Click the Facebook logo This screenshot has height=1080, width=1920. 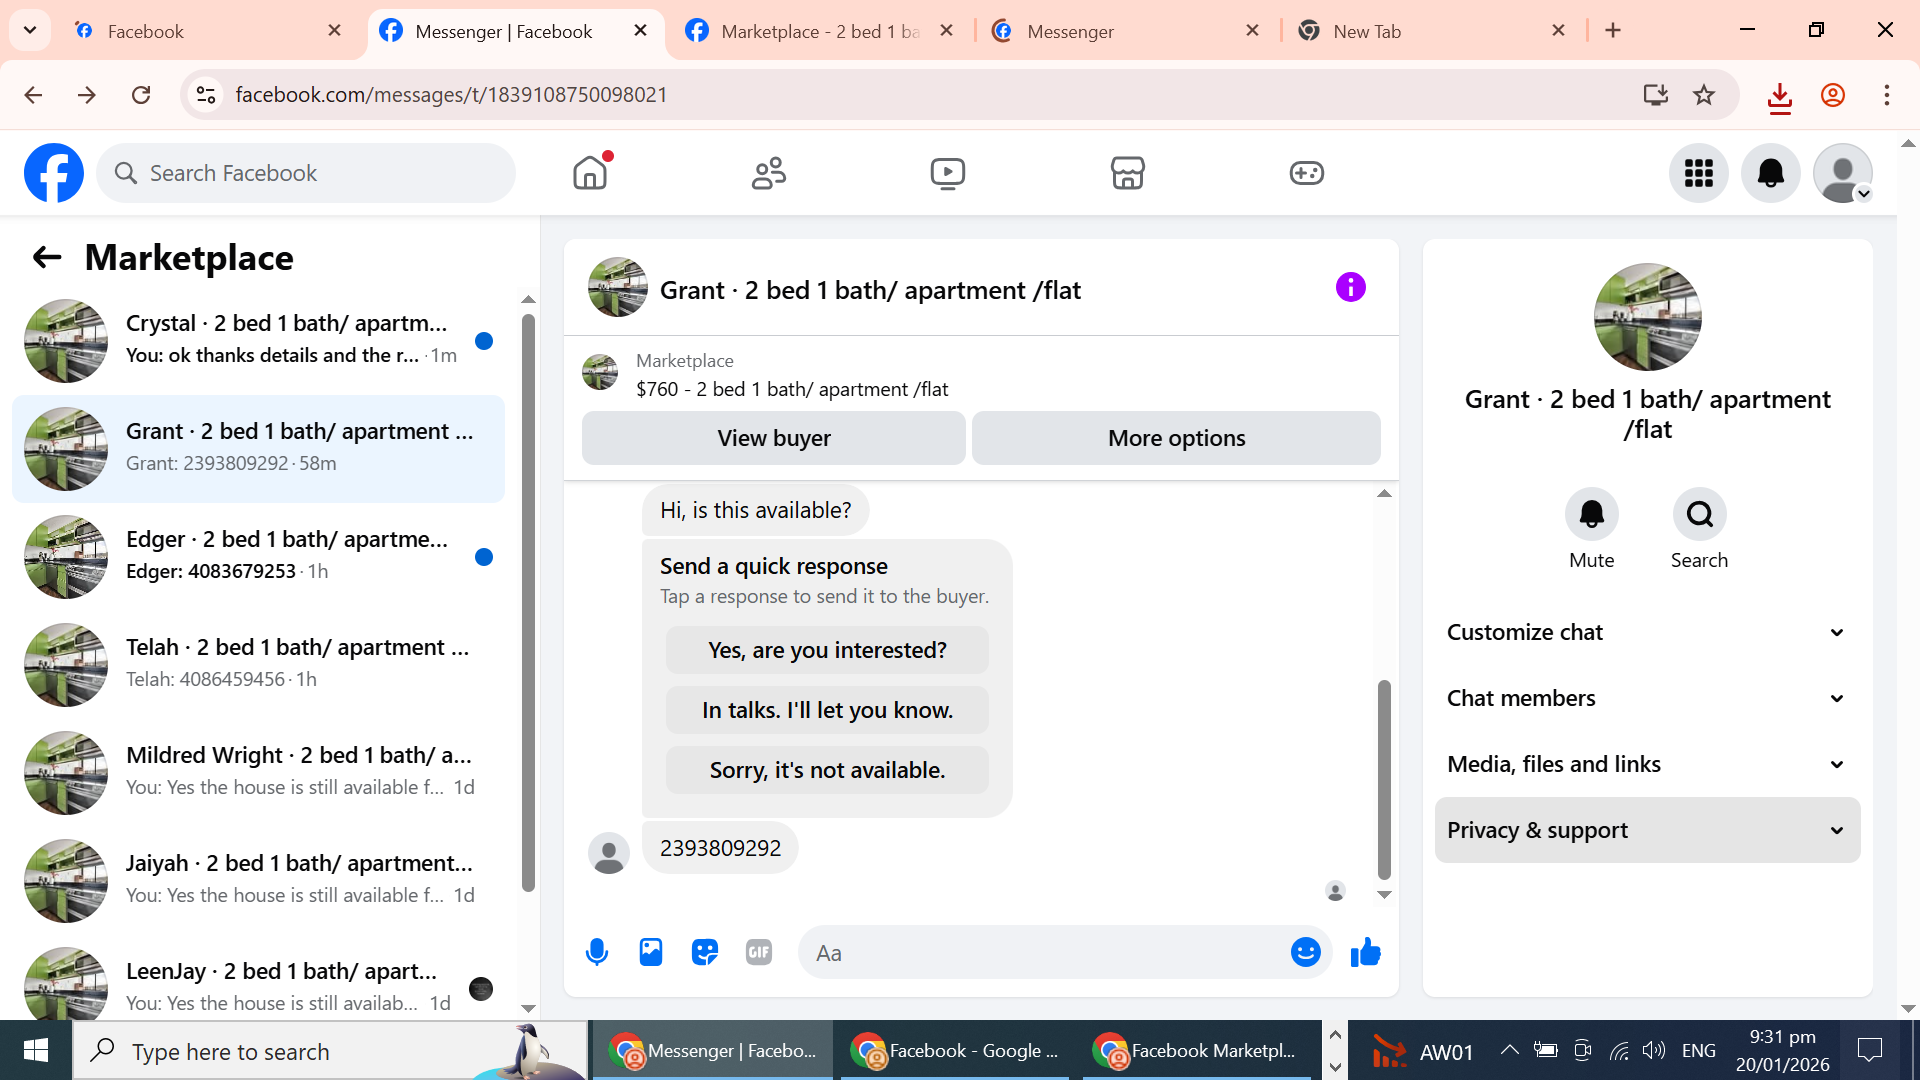coord(54,173)
